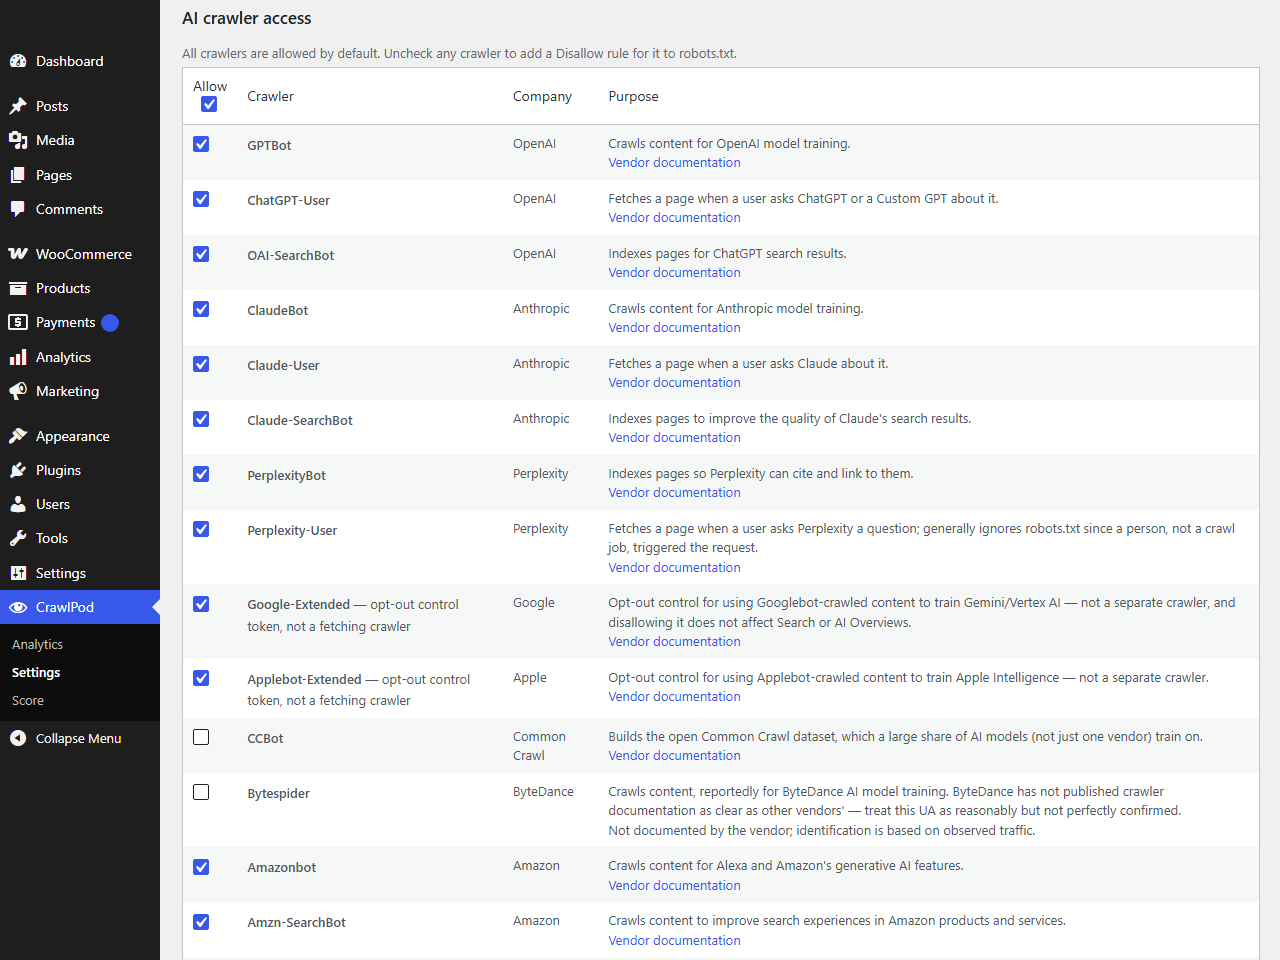This screenshot has width=1280, height=960.
Task: Click the Posts pushpin icon
Action: click(18, 106)
